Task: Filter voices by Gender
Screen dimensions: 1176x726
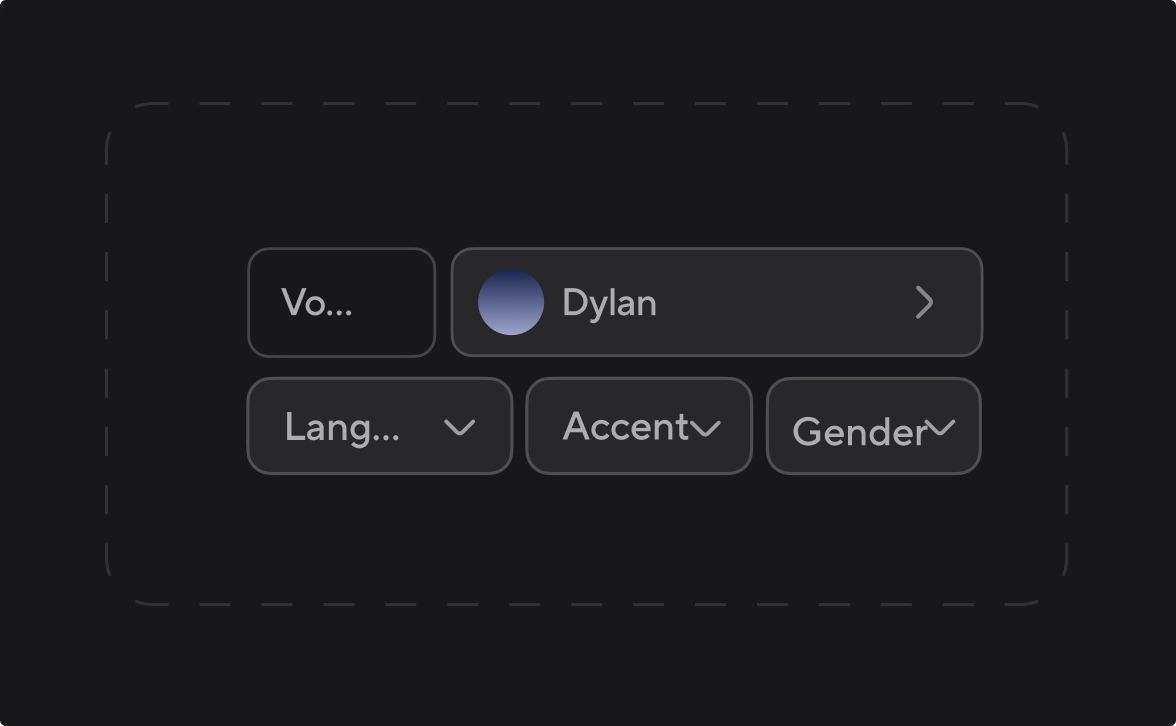Action: (x=874, y=426)
